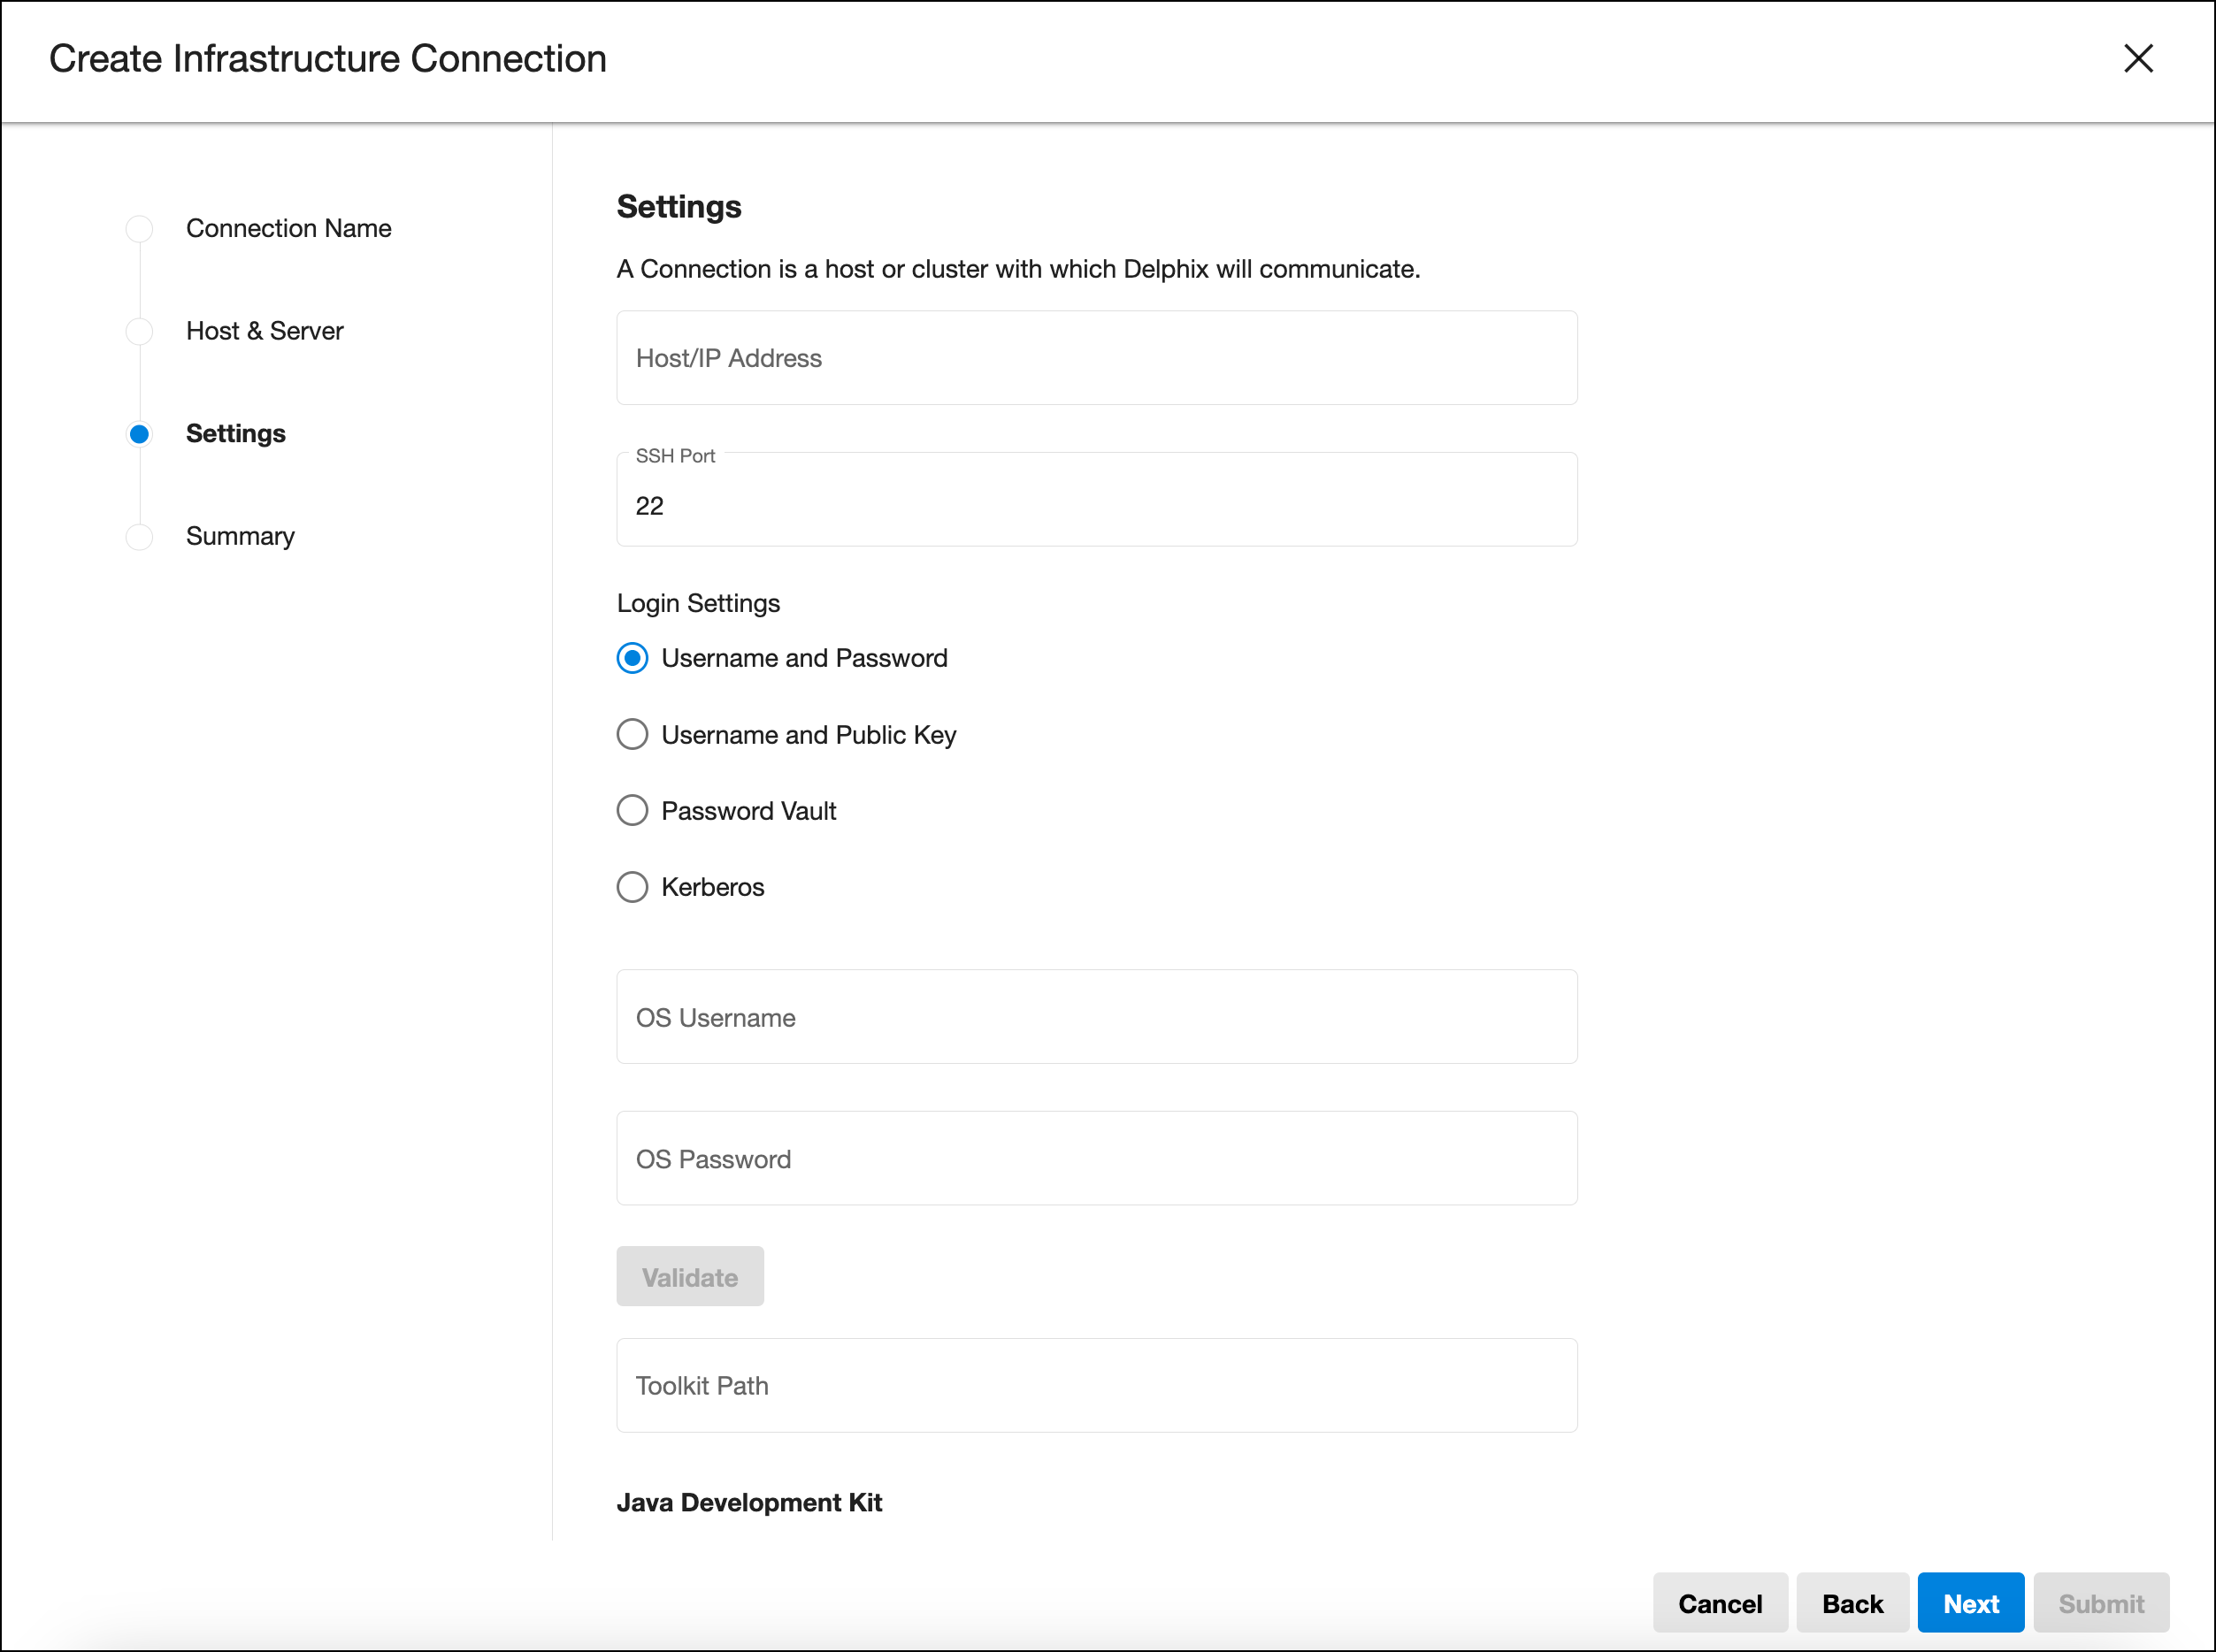Click the dialog title text
Screen dimensions: 2216x1652
pyautogui.click(x=328, y=59)
